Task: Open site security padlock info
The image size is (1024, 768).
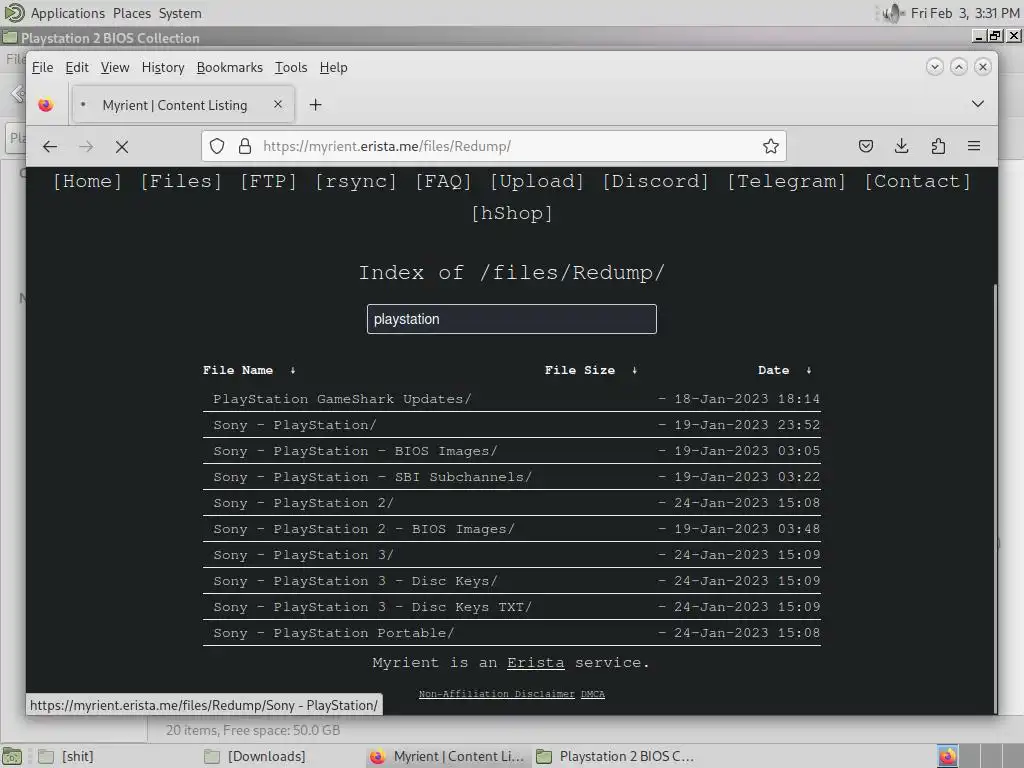Action: tap(245, 146)
